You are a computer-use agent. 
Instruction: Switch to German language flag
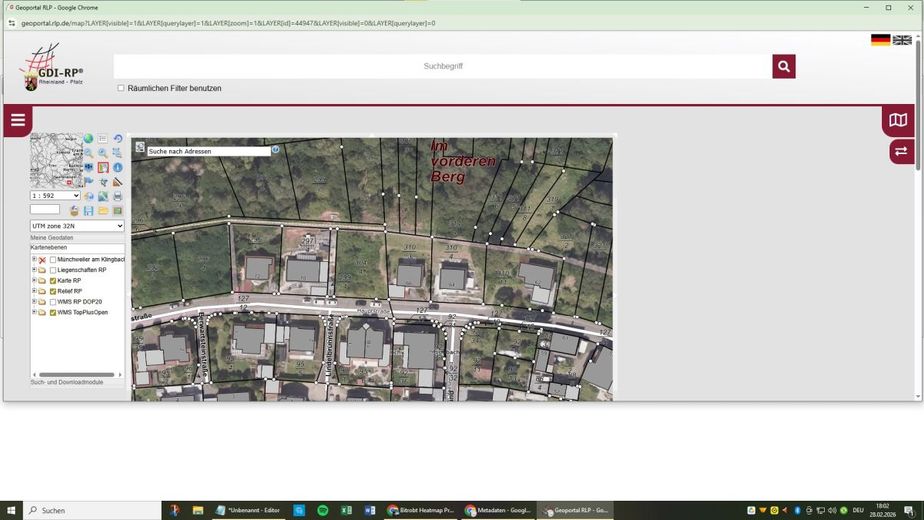(880, 40)
